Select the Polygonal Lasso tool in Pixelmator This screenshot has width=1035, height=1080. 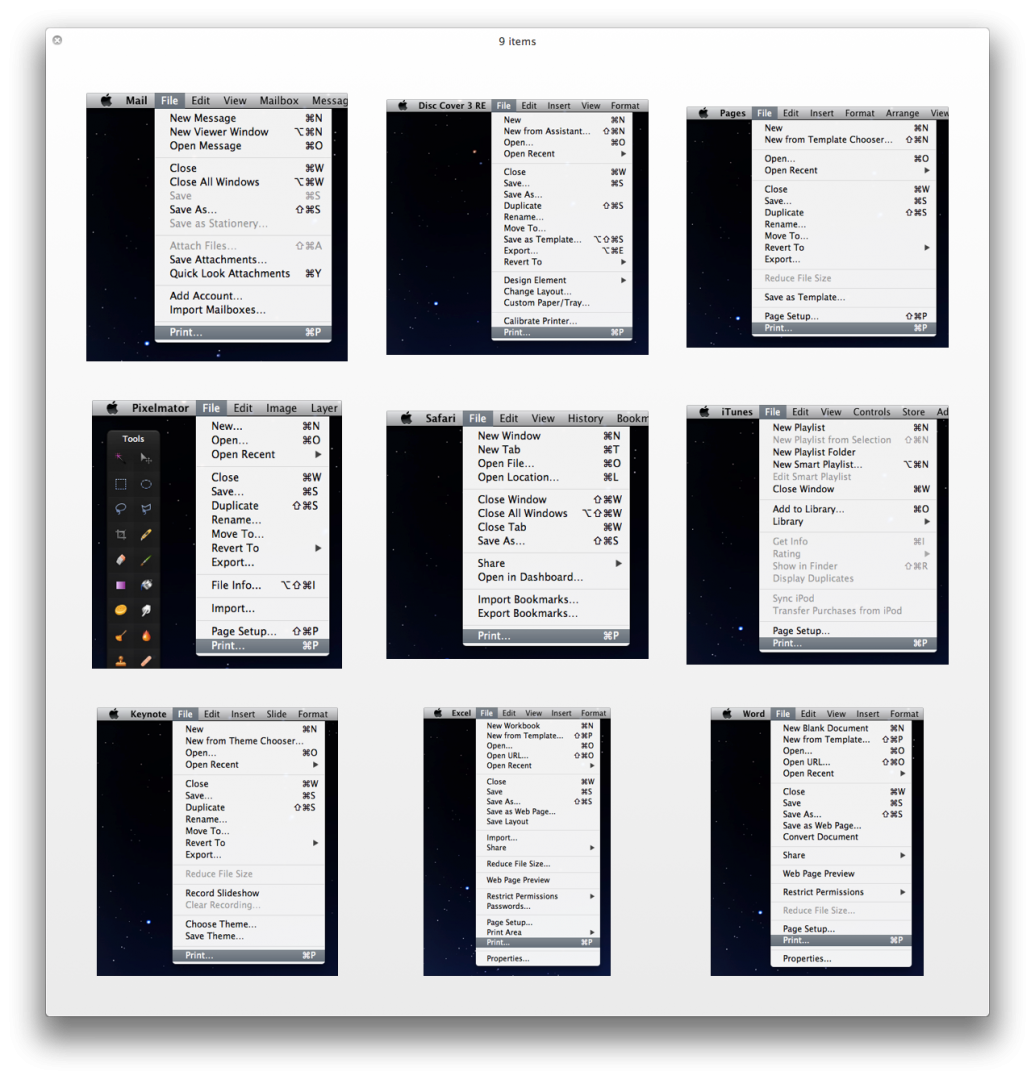tap(146, 509)
